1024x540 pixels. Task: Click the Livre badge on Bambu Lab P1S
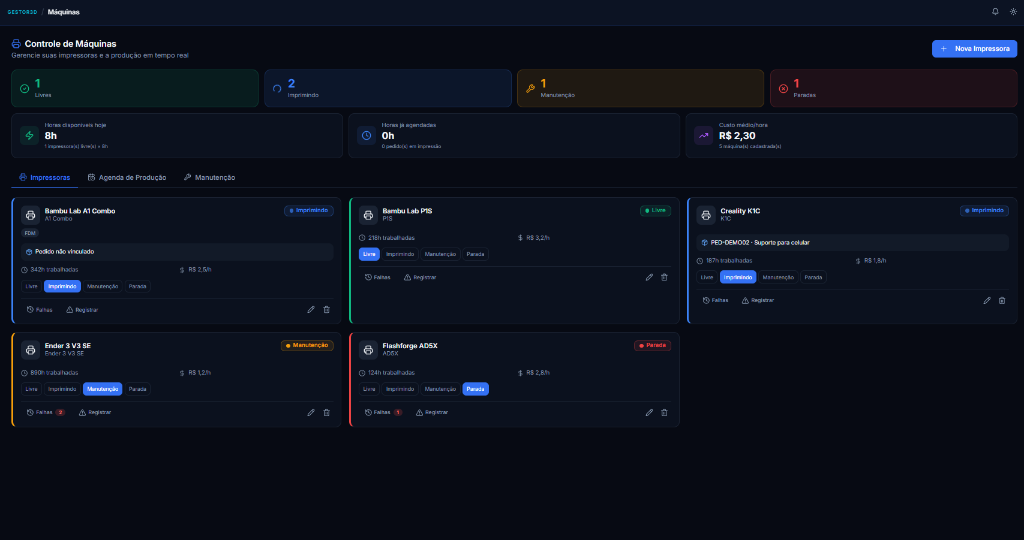click(x=655, y=211)
